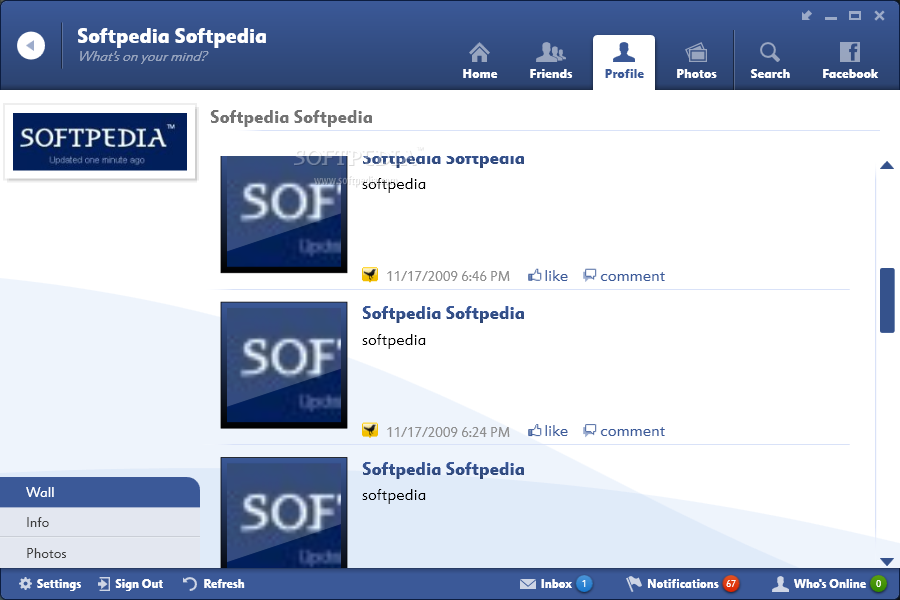Viewport: 900px width, 600px height.
Task: Click the scroll up arrow of wall feed
Action: click(887, 165)
